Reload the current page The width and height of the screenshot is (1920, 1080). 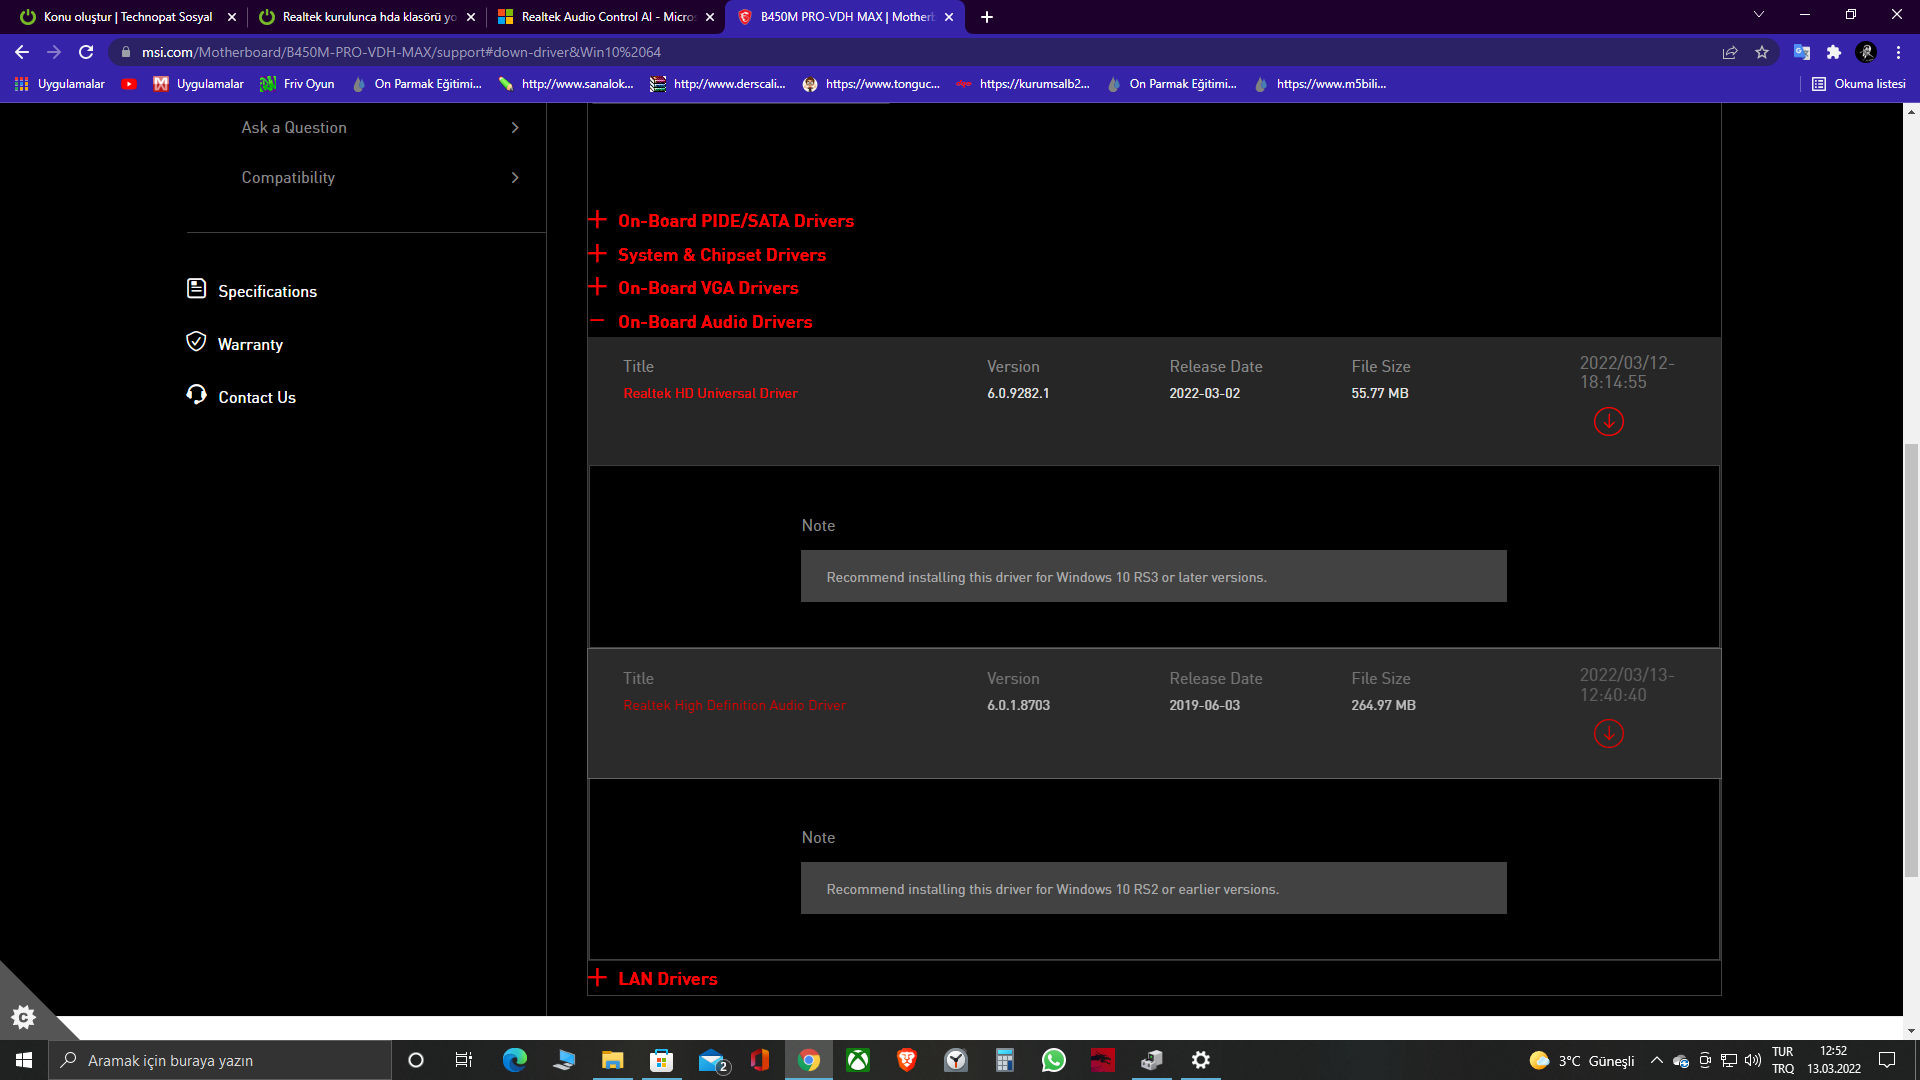[86, 52]
